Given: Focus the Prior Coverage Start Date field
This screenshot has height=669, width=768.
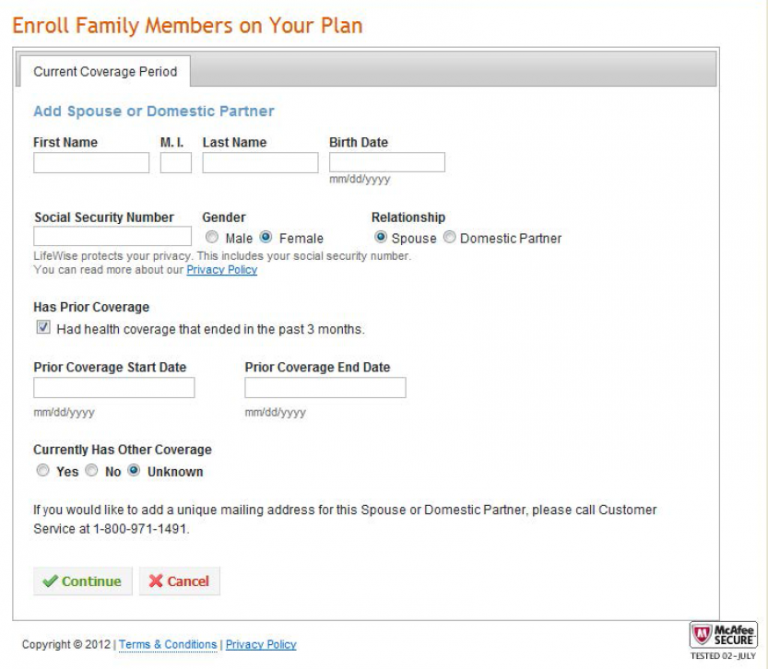Looking at the screenshot, I should (x=114, y=388).
